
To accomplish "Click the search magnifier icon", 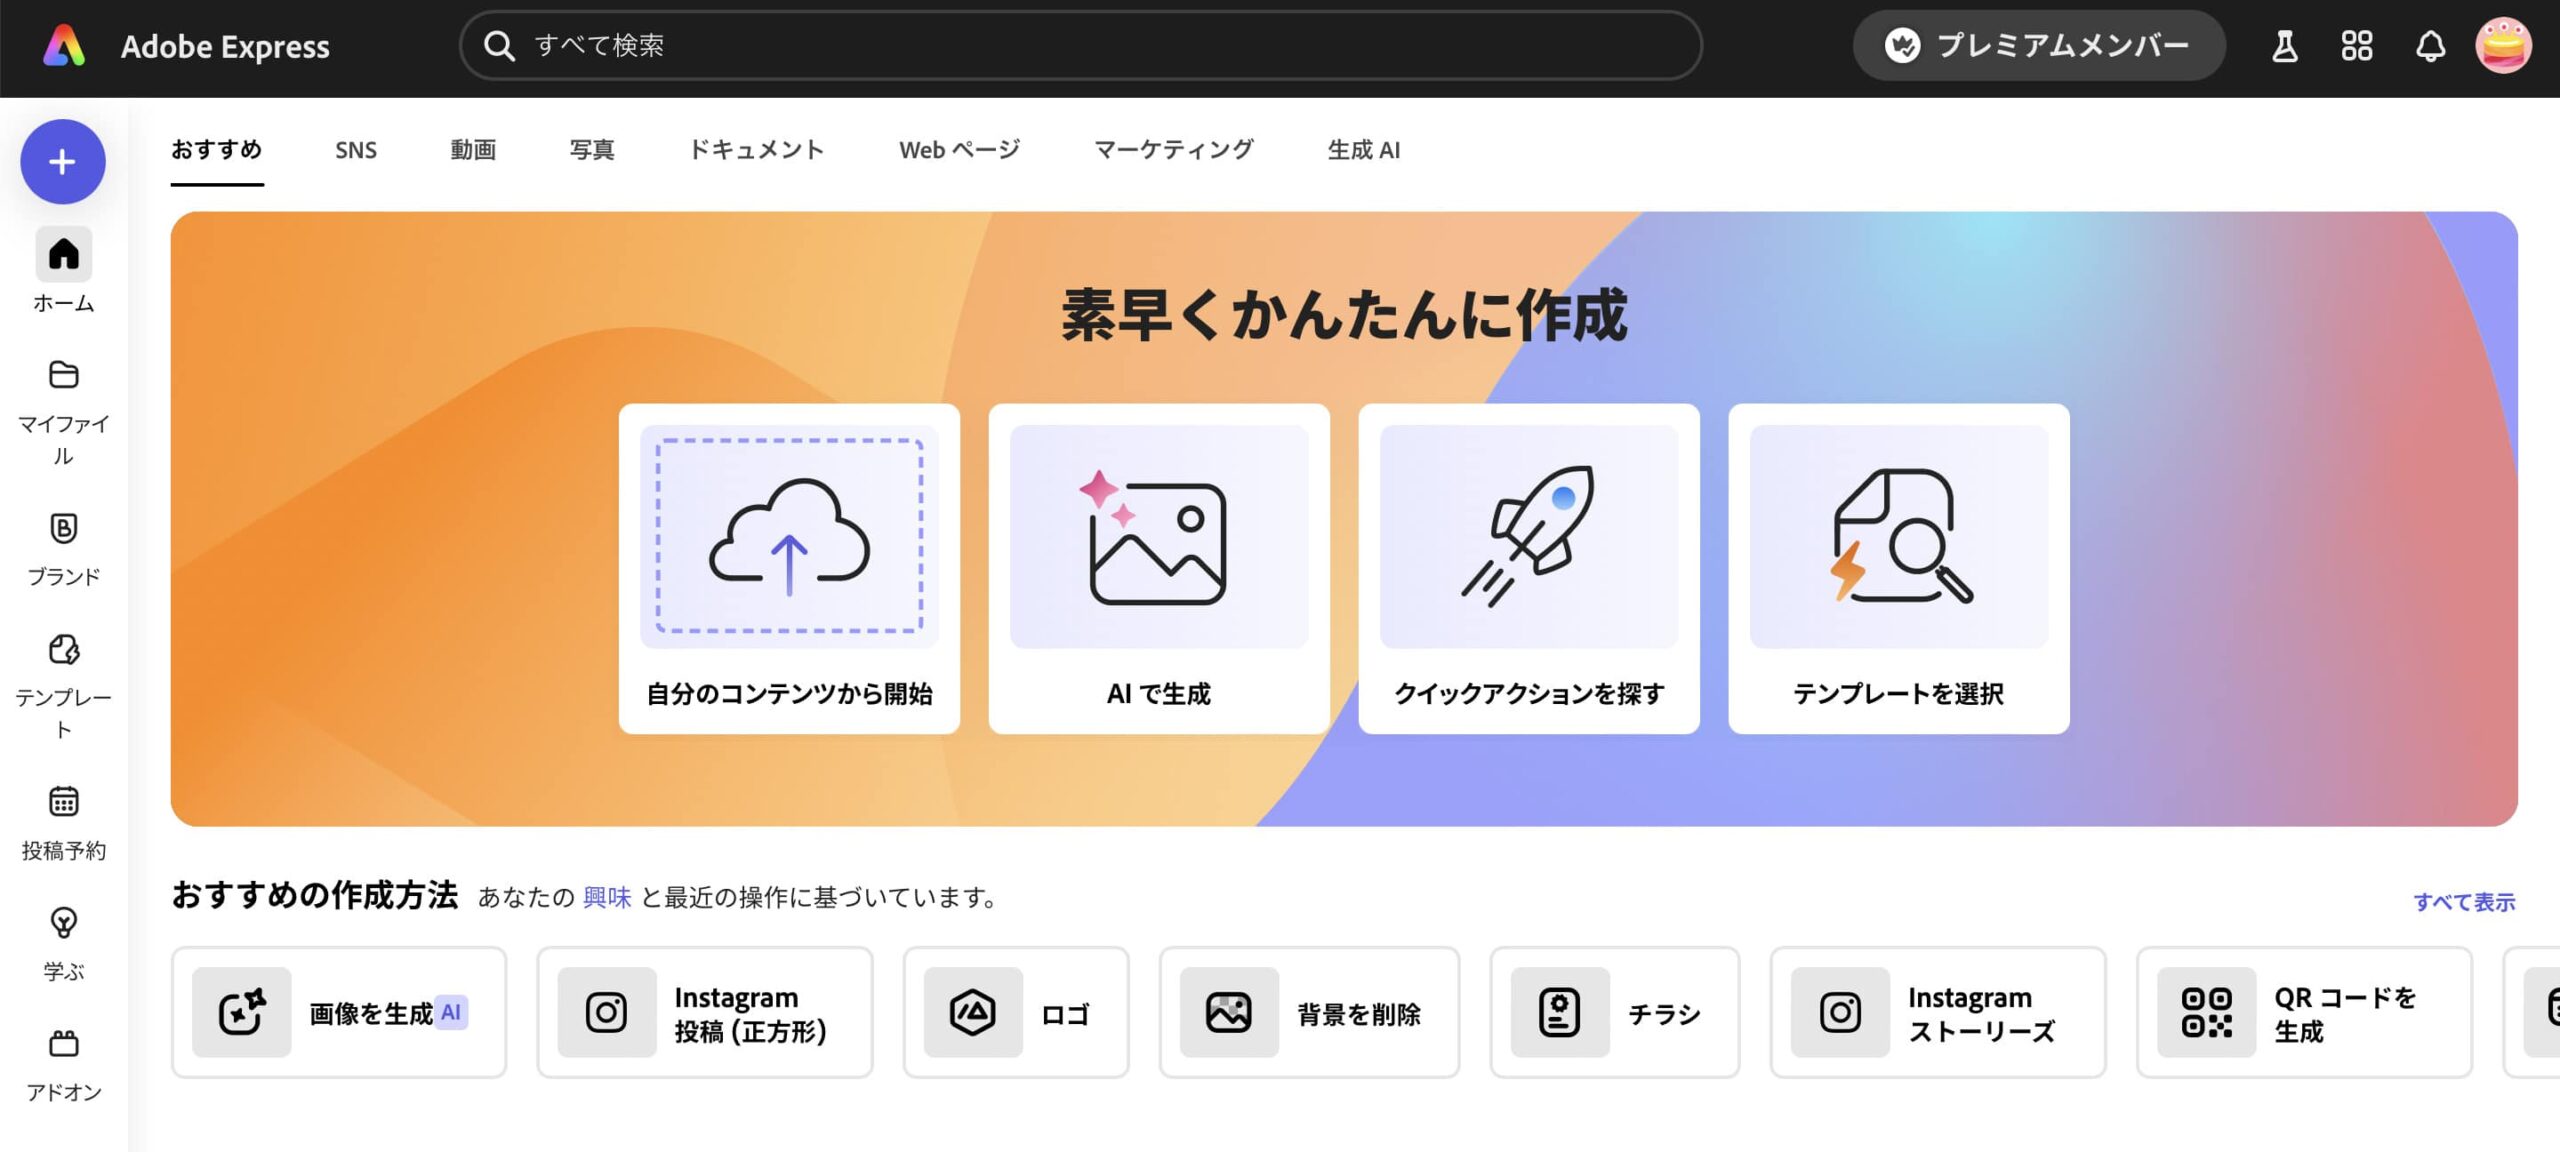I will (499, 46).
